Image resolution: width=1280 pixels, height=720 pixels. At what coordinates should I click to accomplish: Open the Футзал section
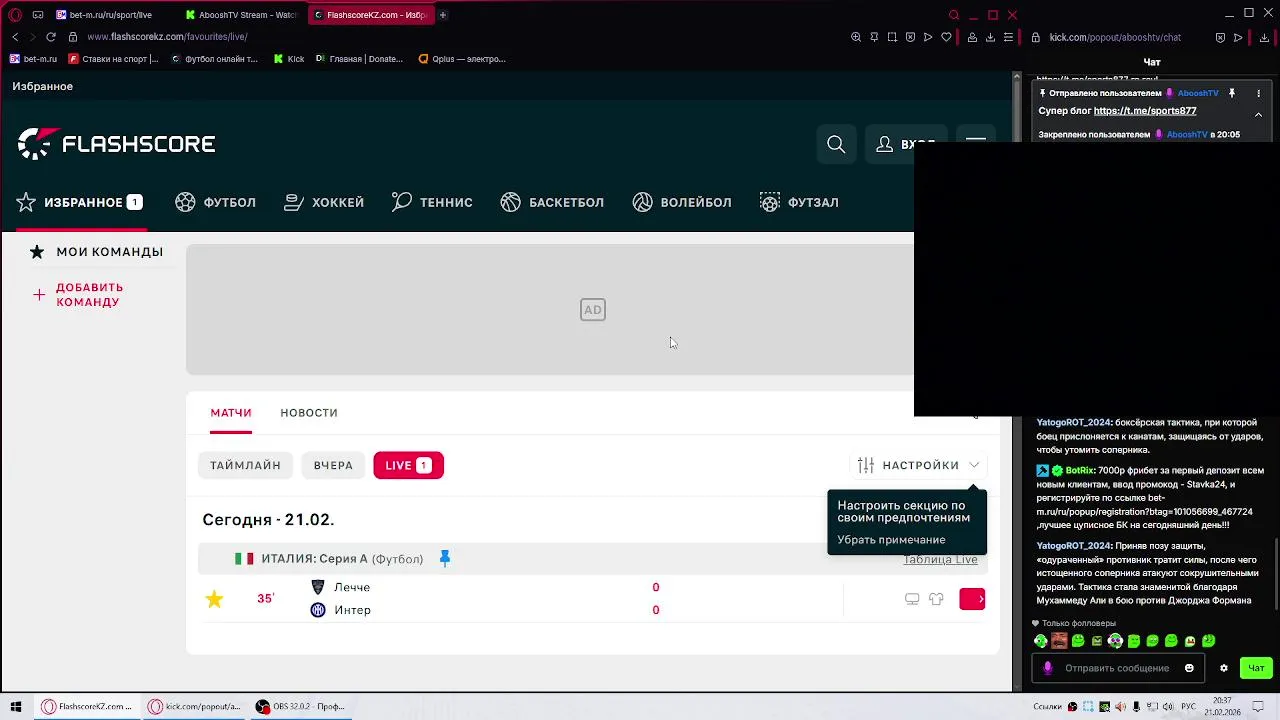[x=799, y=202]
